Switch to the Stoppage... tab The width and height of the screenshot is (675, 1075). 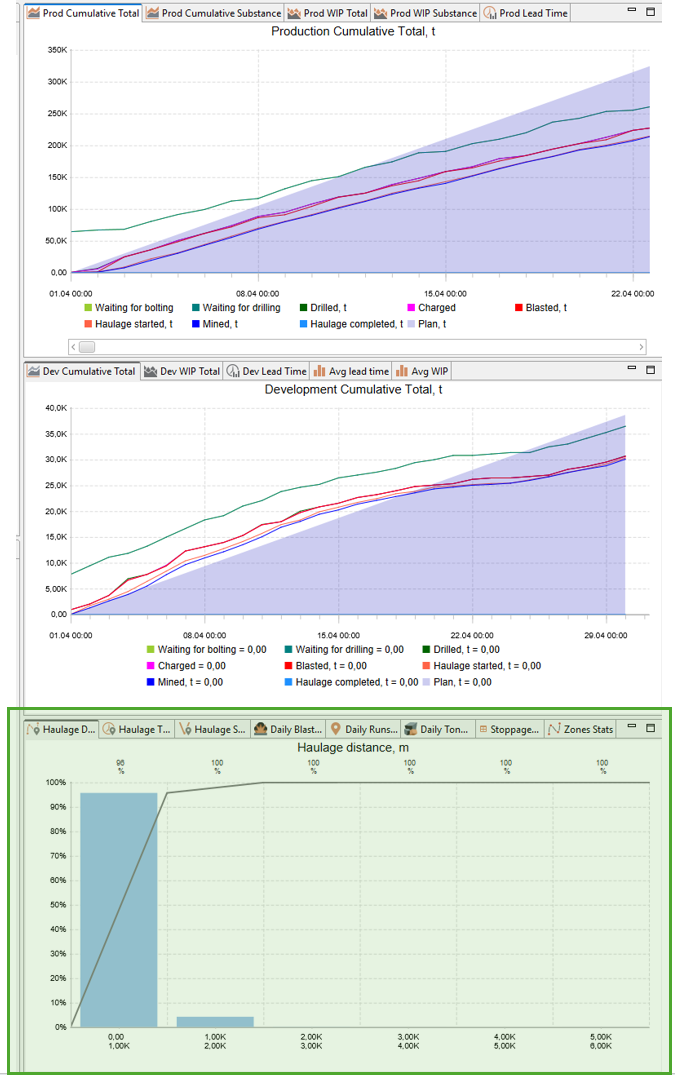pos(508,729)
